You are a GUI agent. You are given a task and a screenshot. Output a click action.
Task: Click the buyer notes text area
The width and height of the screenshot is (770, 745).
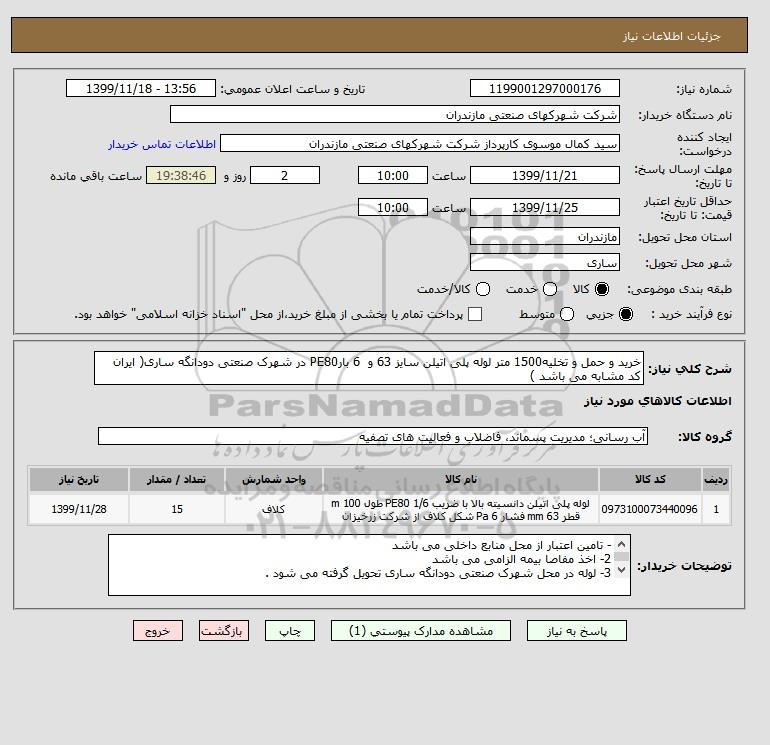point(369,565)
